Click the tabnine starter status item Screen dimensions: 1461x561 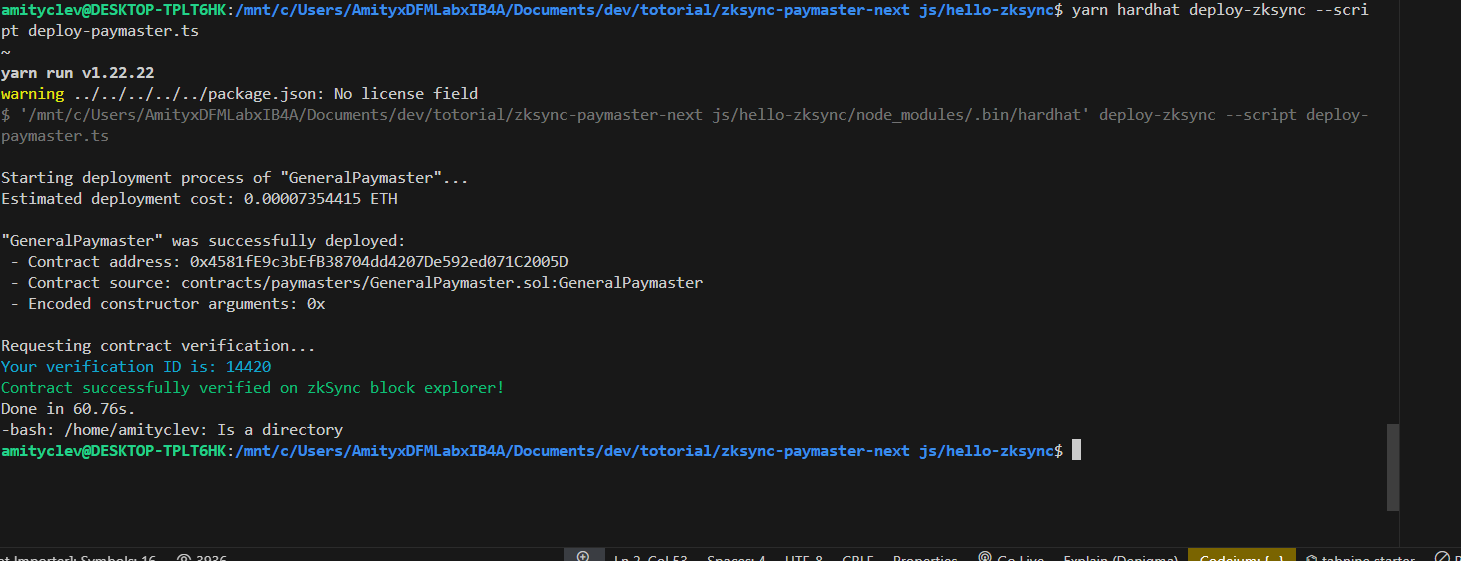tap(1359, 558)
